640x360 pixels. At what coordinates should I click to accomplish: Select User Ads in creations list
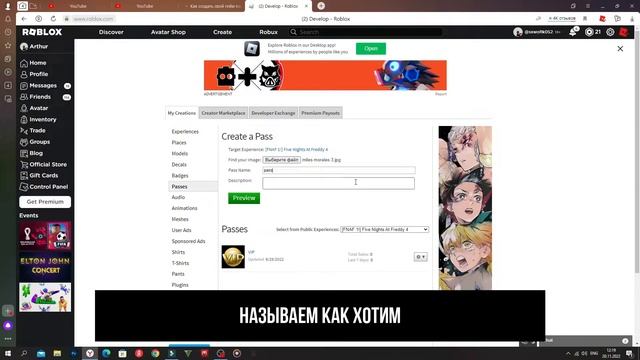pyautogui.click(x=181, y=230)
